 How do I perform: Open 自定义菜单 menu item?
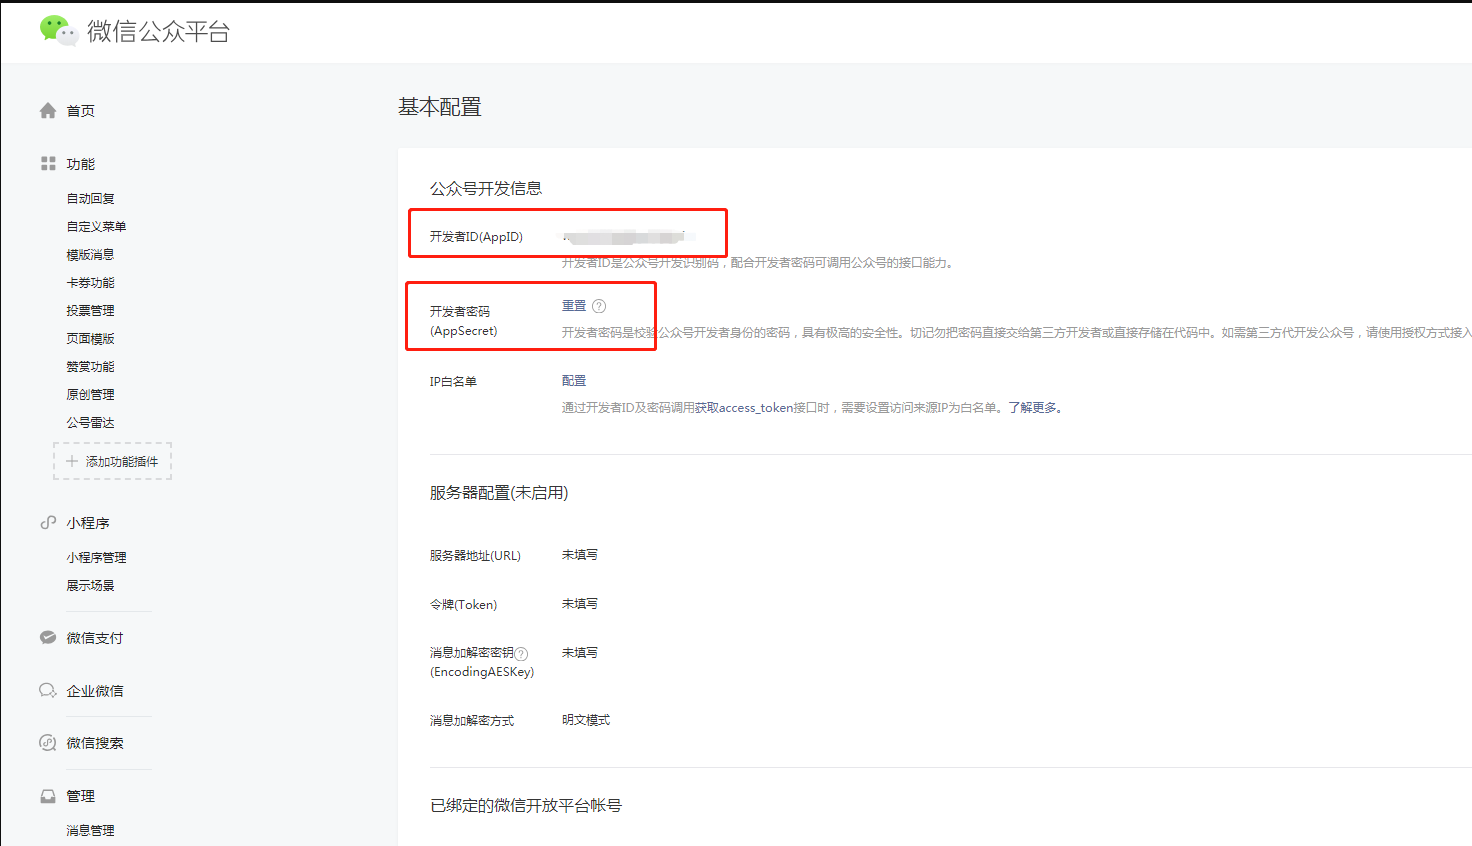[97, 227]
